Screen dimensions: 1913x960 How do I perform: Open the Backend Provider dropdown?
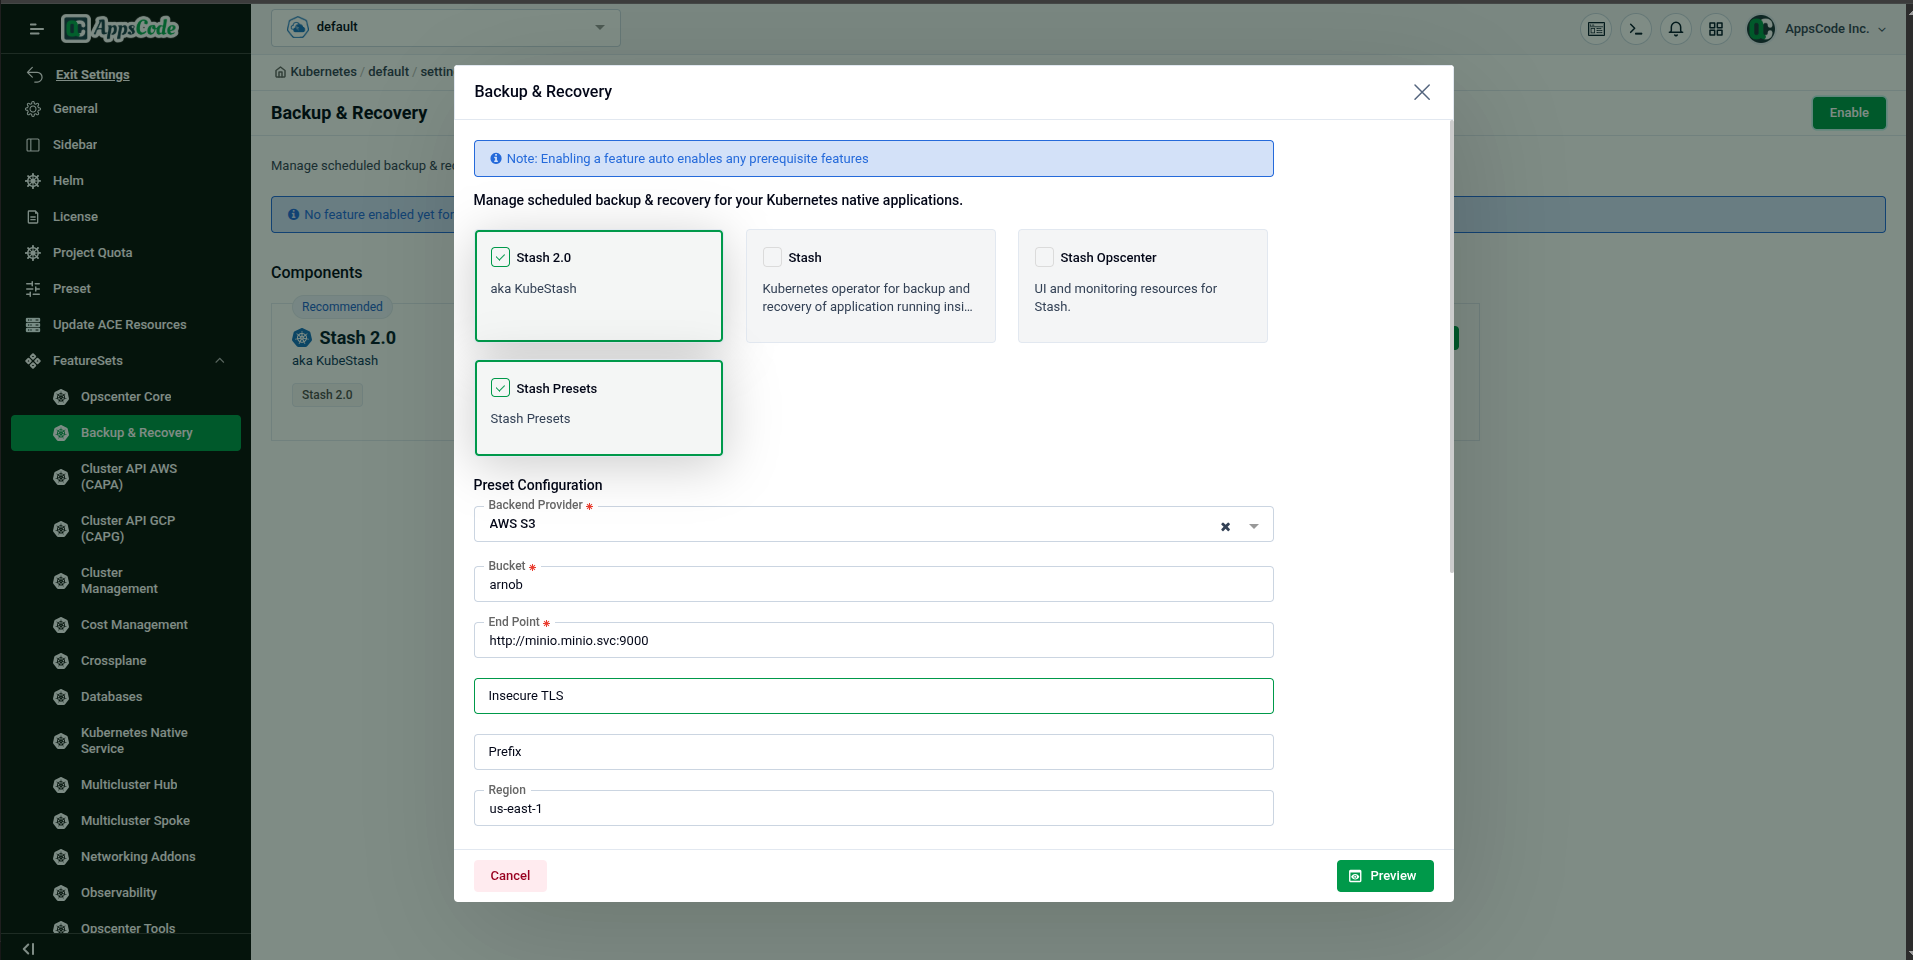(x=1253, y=524)
